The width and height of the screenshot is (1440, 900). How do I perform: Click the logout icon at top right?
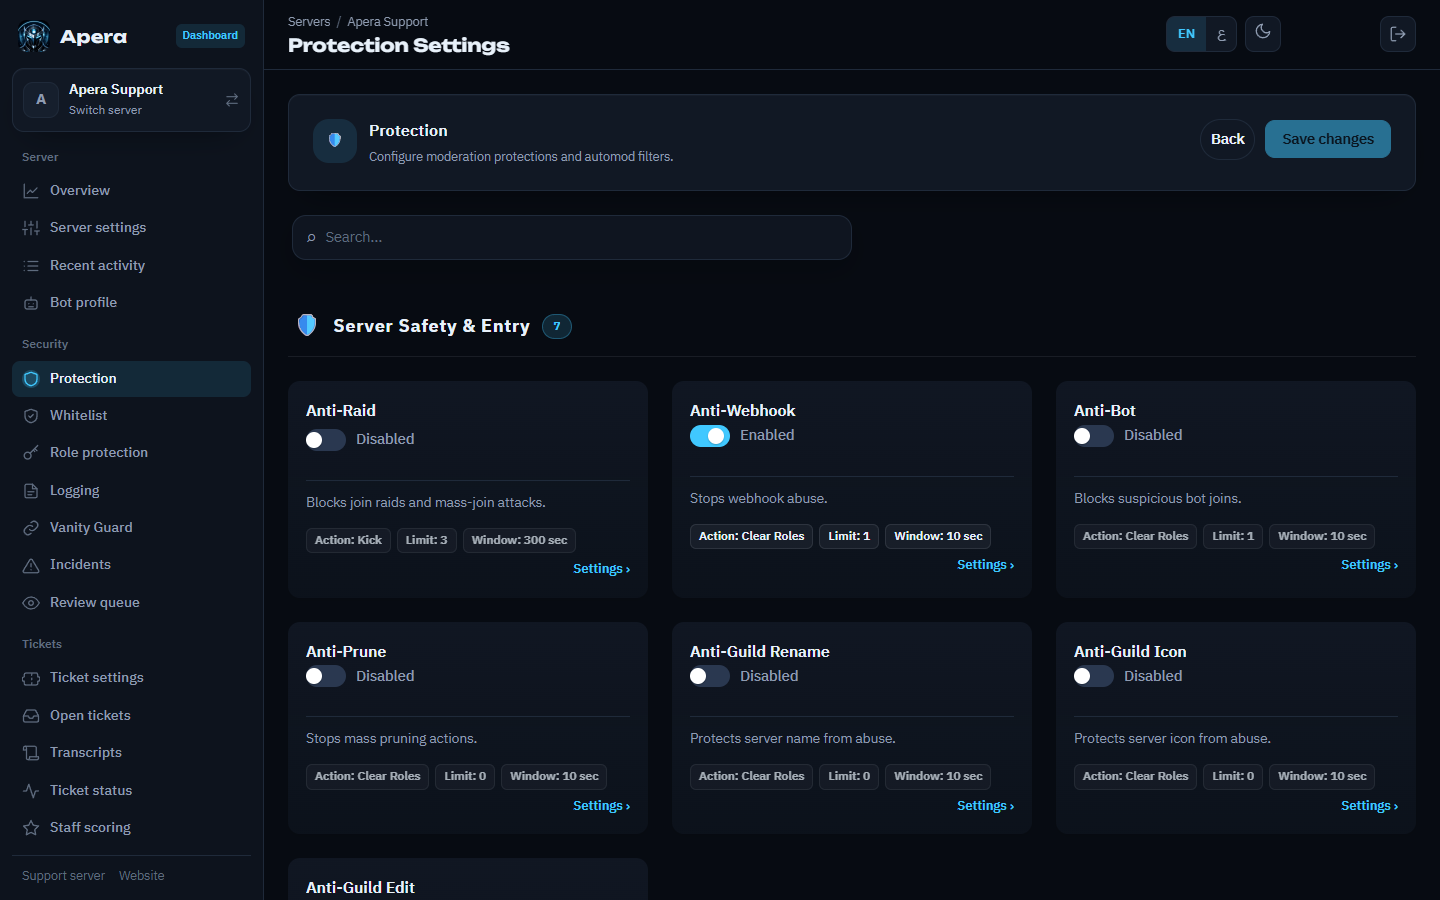tap(1398, 34)
